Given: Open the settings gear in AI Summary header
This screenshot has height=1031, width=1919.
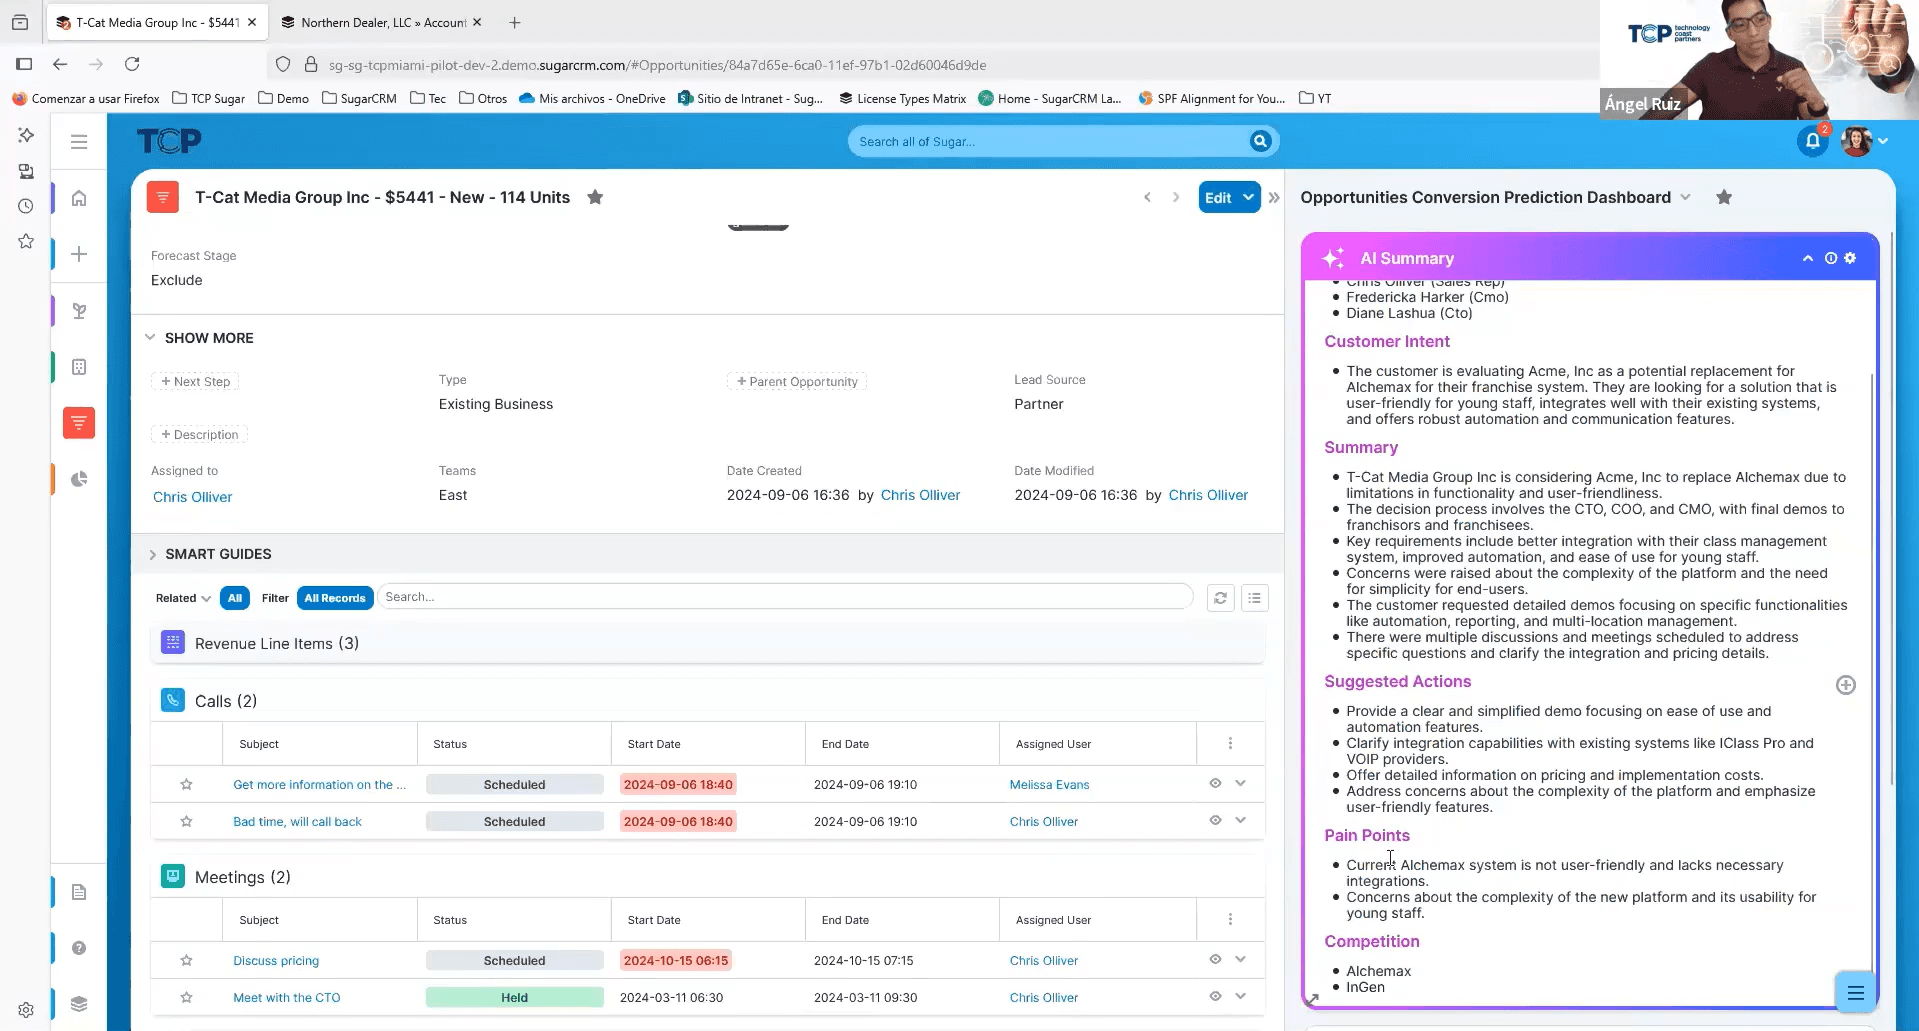Looking at the screenshot, I should coord(1850,258).
